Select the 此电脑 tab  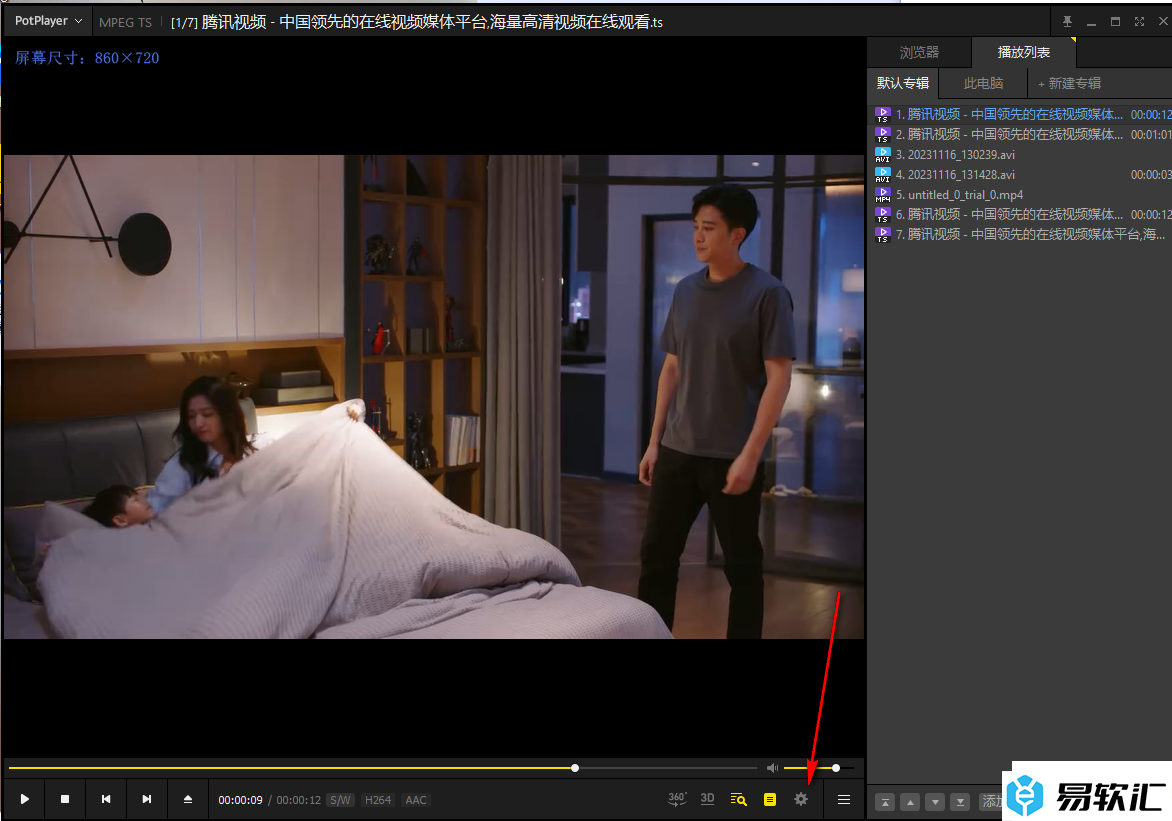984,83
